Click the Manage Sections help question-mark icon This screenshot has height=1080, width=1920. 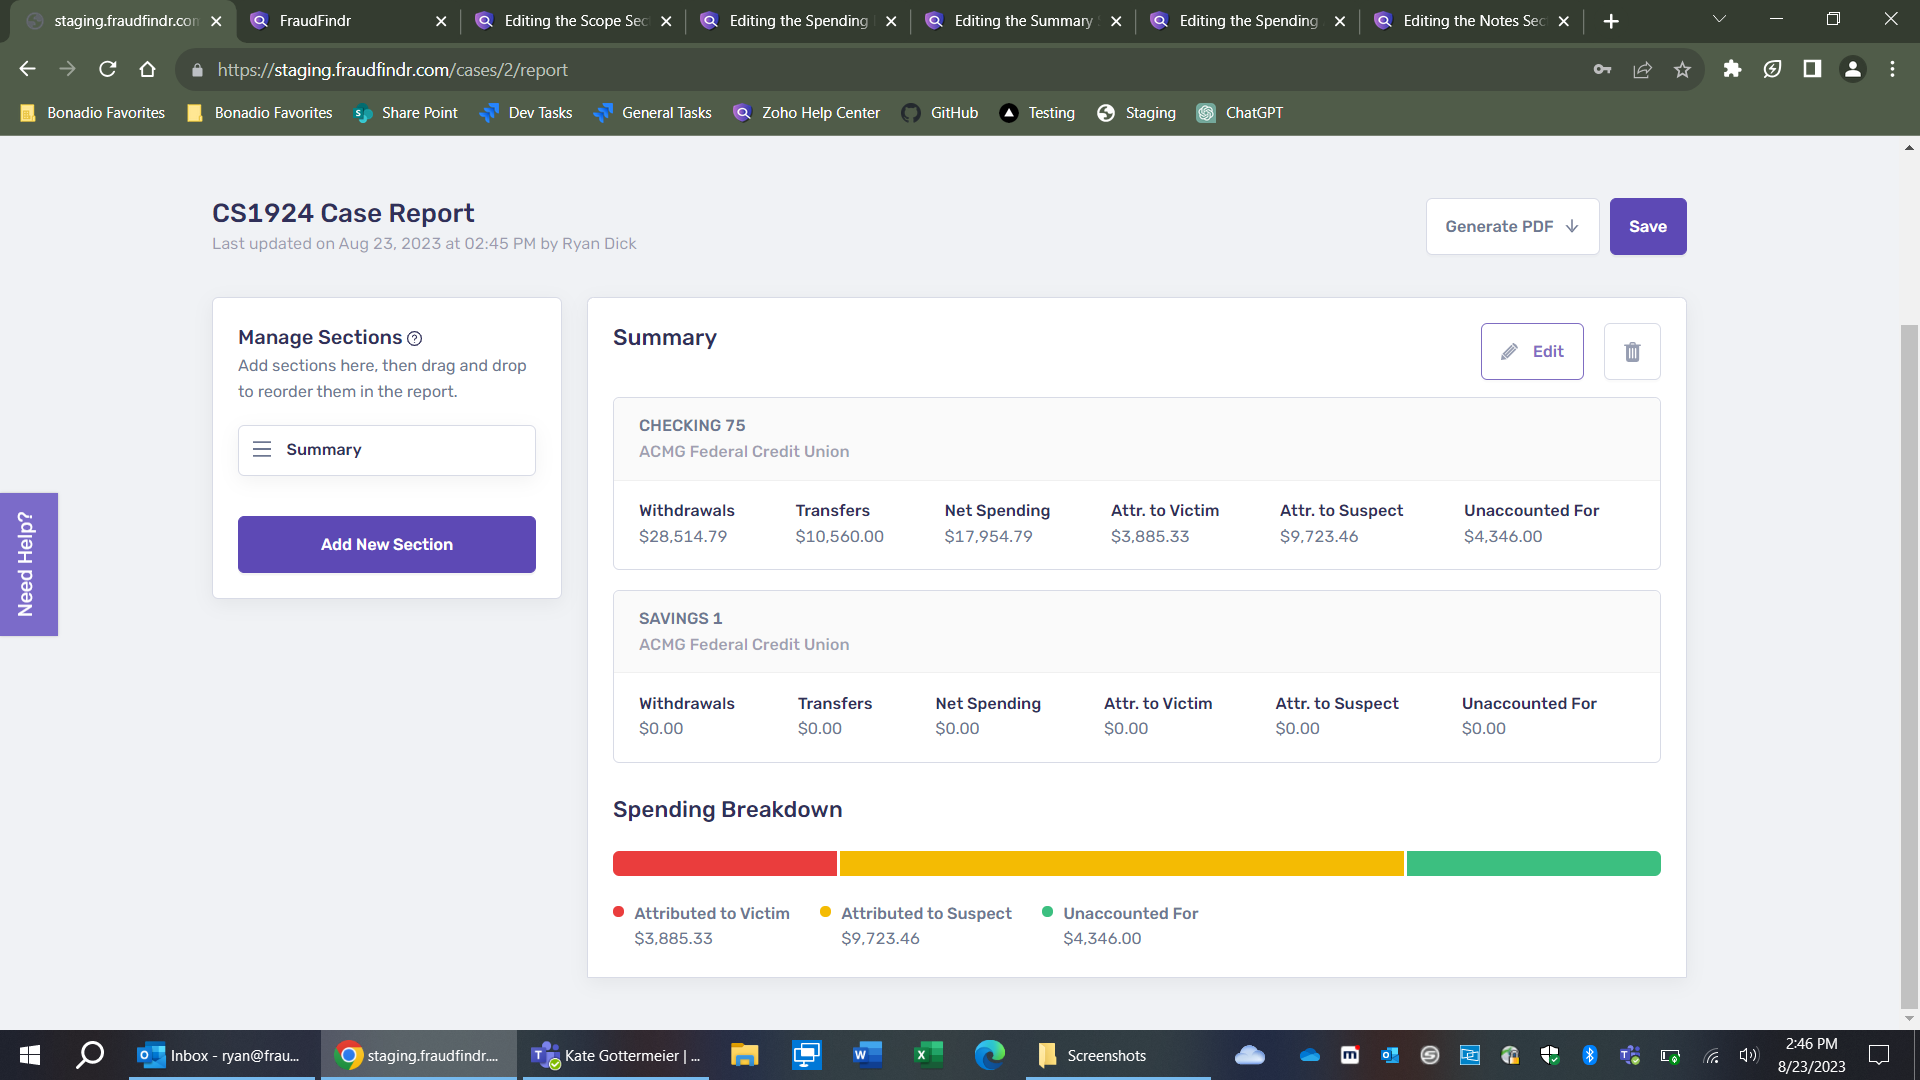coord(415,339)
